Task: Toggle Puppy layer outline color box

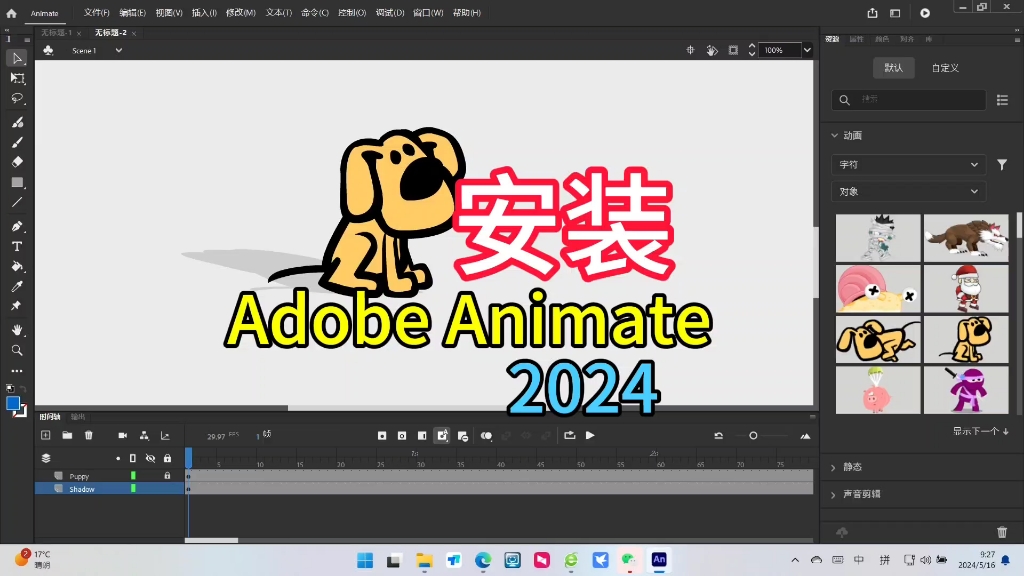Action: (x=133, y=476)
